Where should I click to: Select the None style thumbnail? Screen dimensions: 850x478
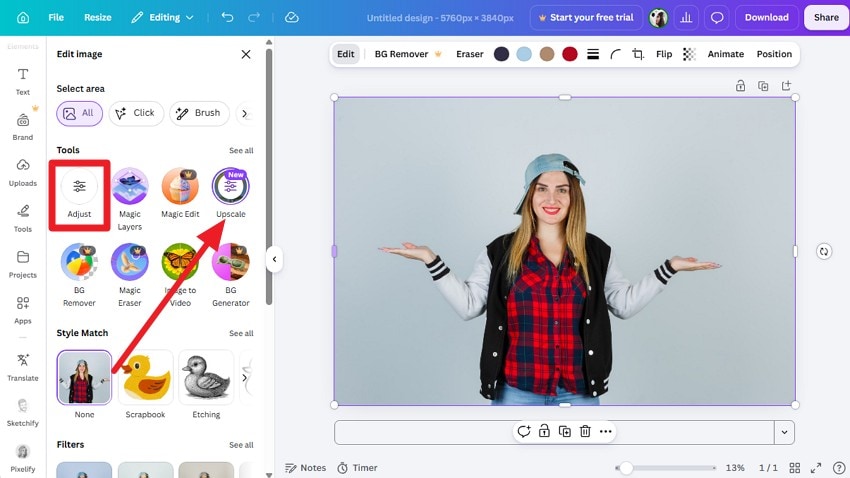[x=84, y=377]
